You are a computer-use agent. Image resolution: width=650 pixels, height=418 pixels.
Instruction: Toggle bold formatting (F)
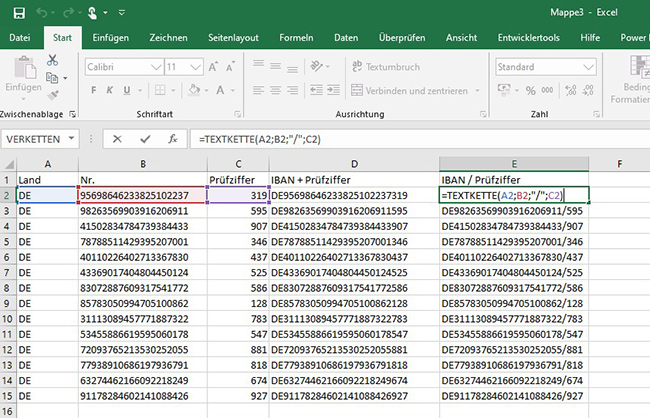[94, 90]
